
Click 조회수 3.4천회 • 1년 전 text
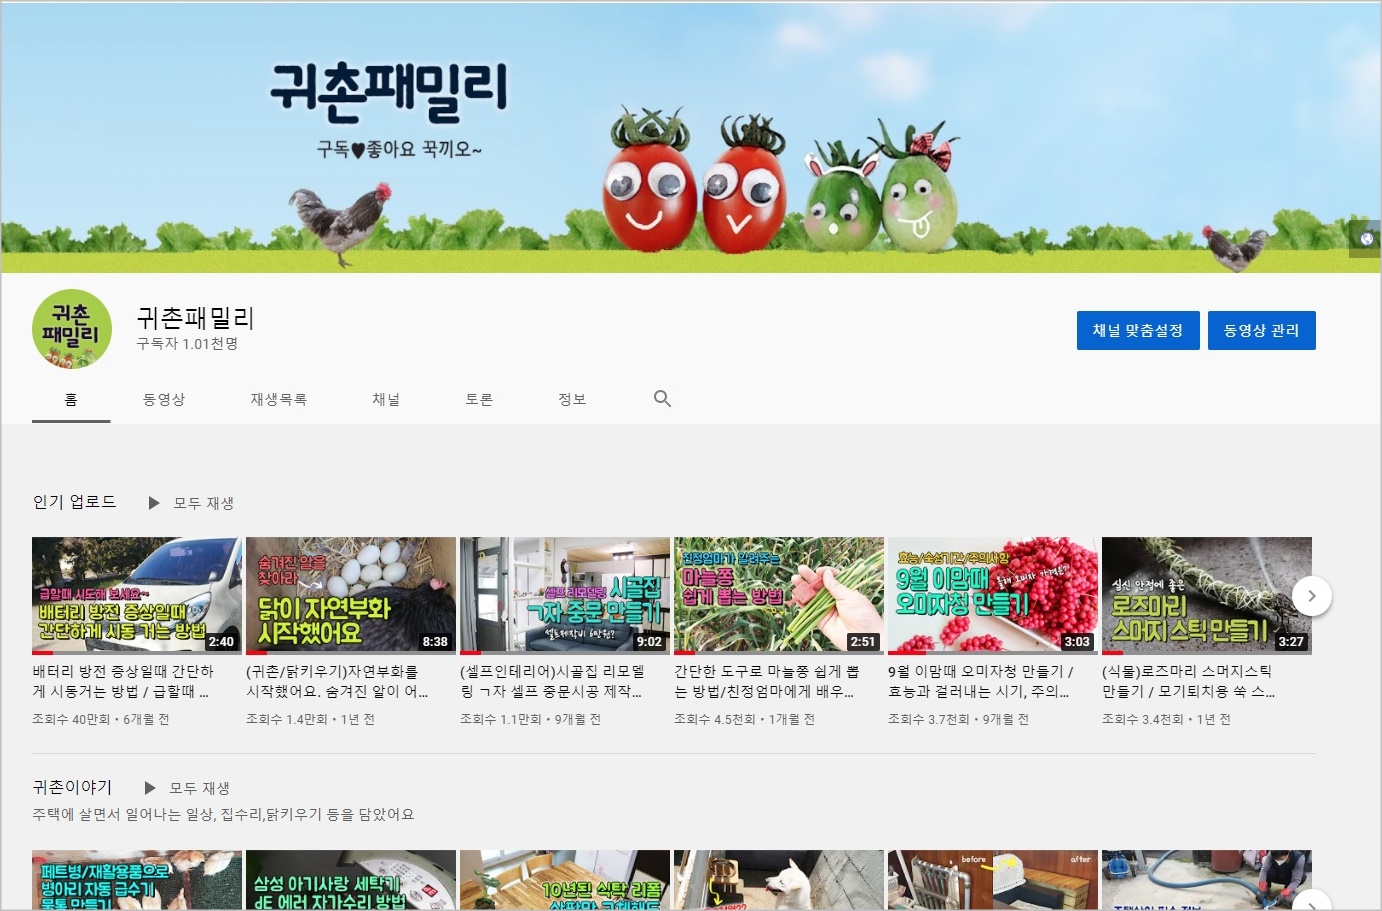1166,719
